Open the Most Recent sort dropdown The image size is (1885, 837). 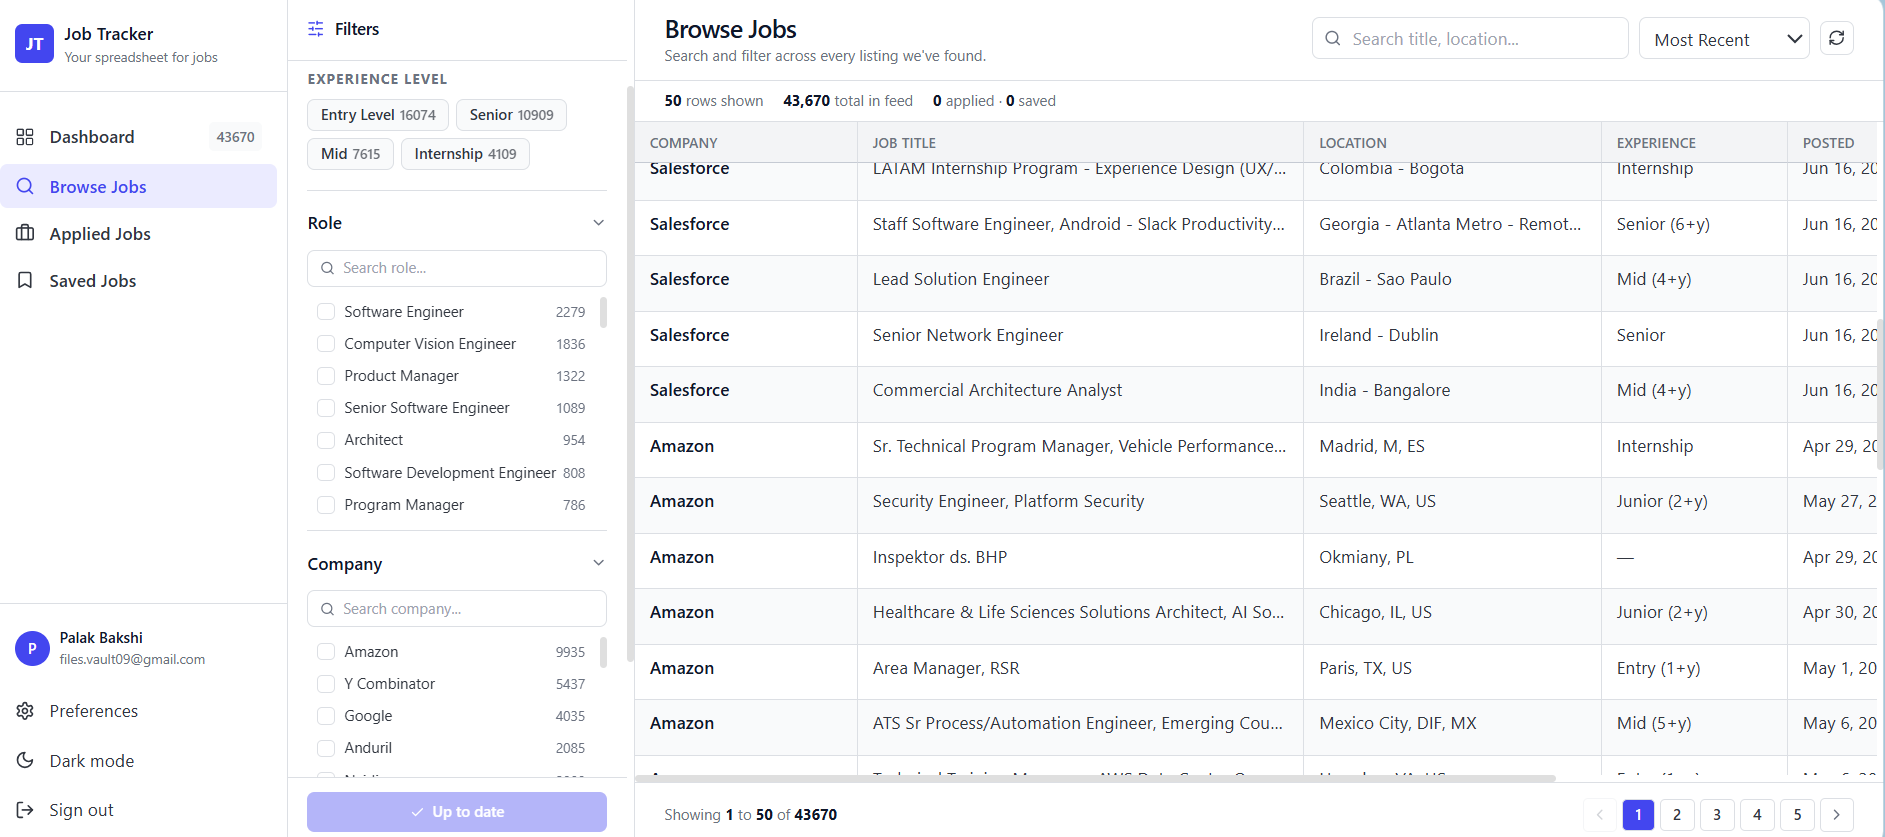[x=1724, y=39]
